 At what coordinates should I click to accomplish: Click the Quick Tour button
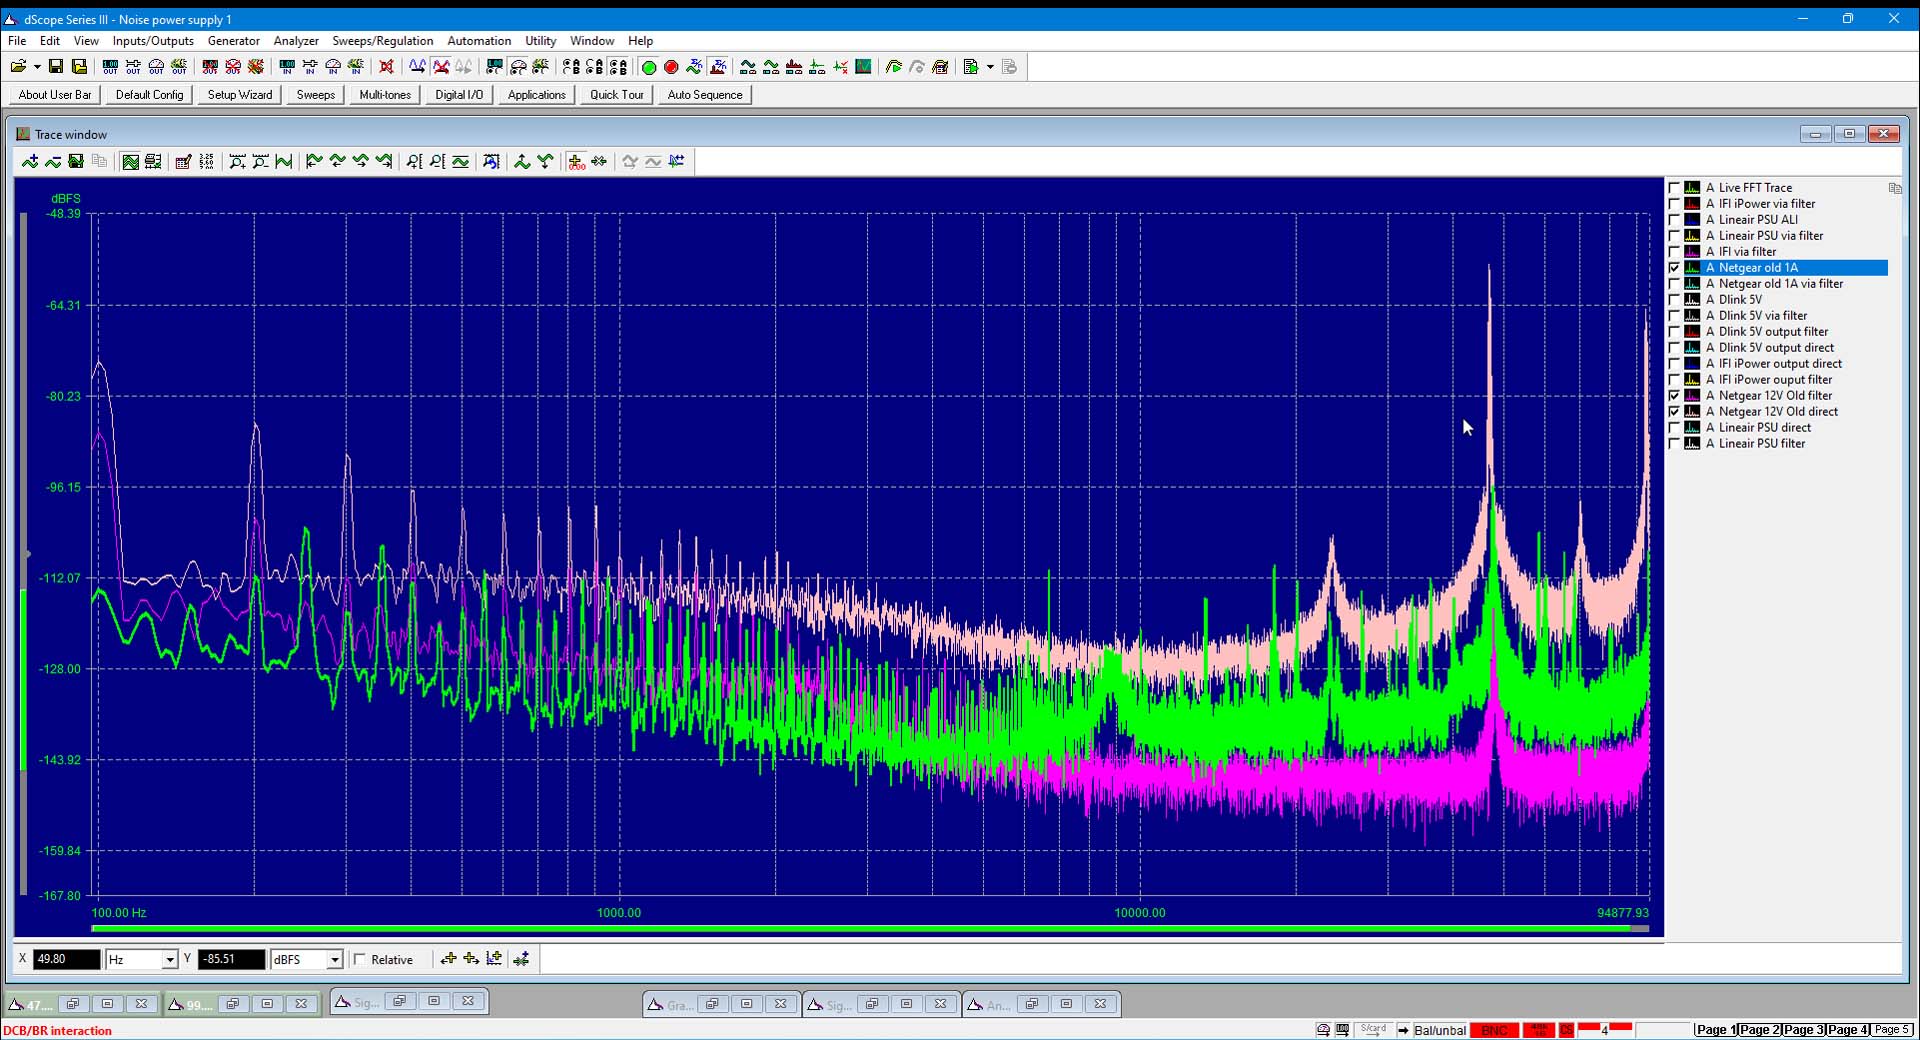point(617,95)
